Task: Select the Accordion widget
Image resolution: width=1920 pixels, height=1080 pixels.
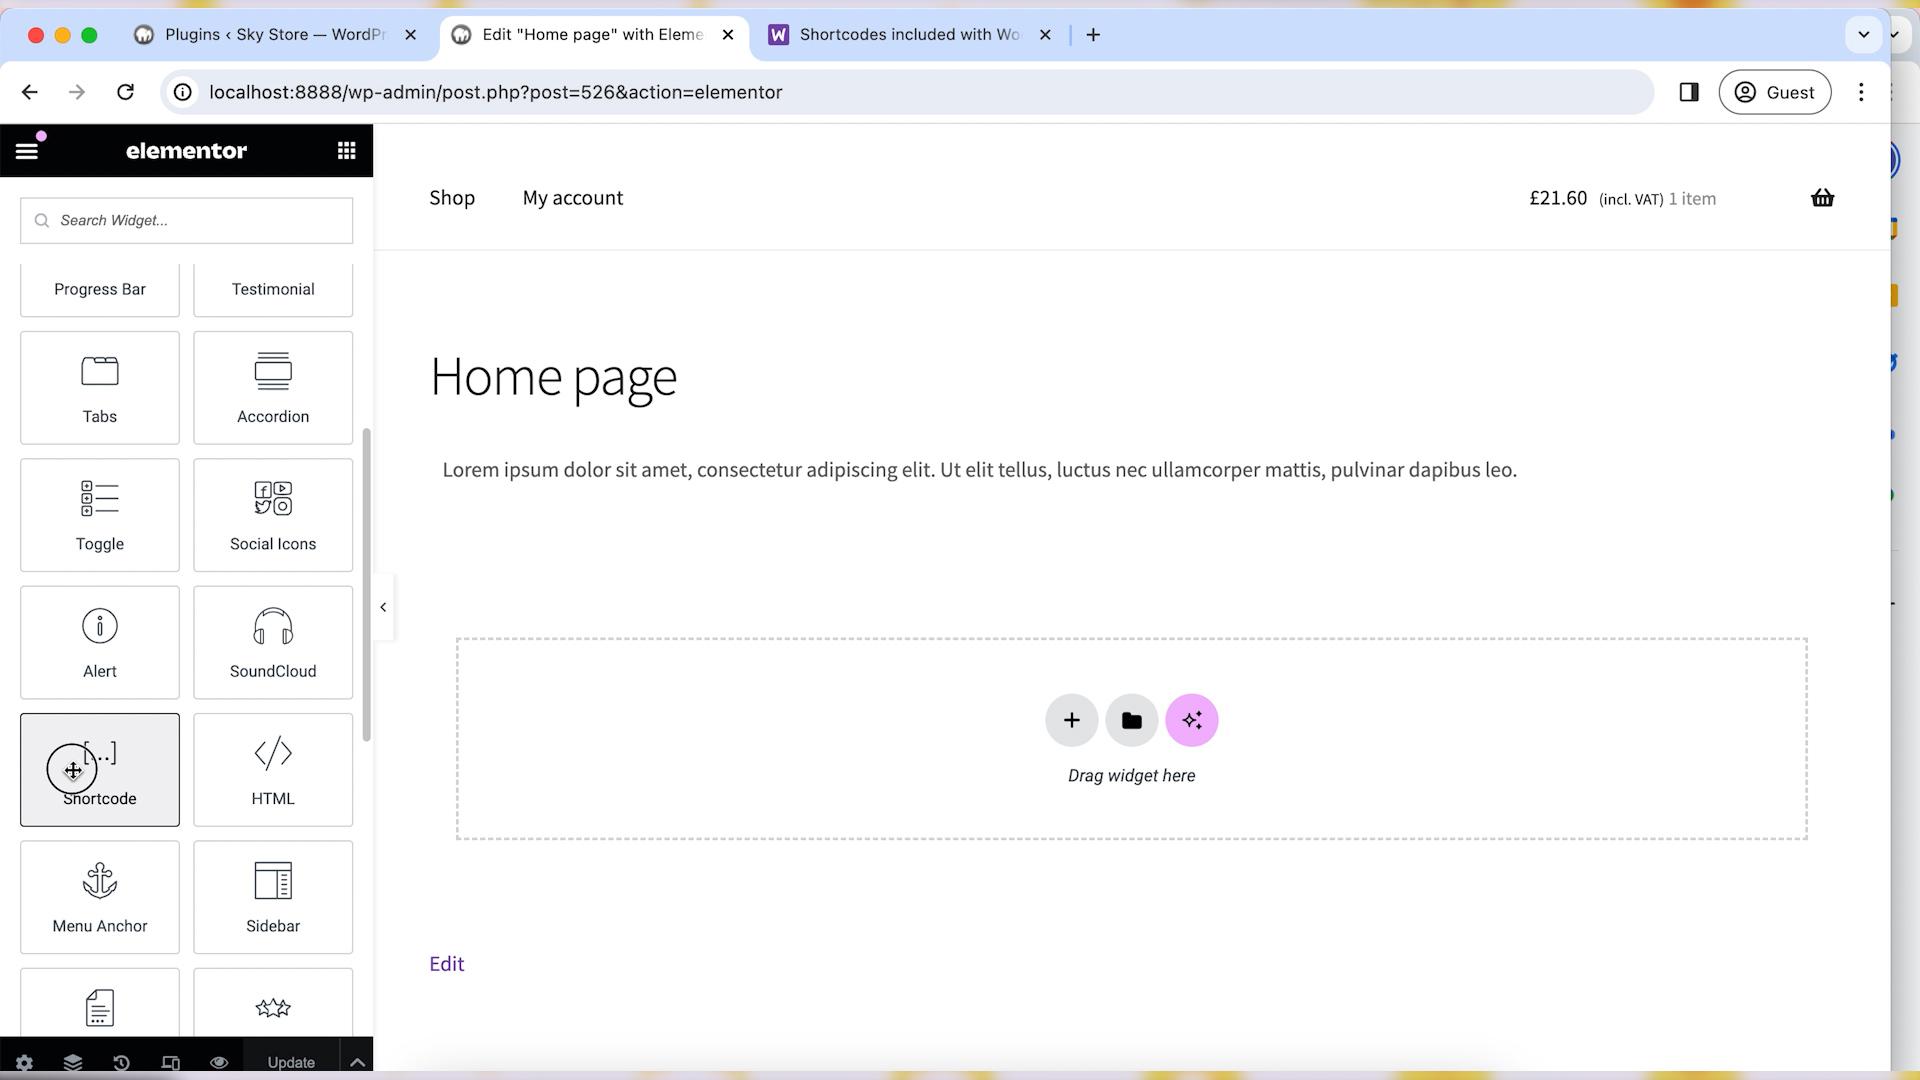Action: (x=272, y=388)
